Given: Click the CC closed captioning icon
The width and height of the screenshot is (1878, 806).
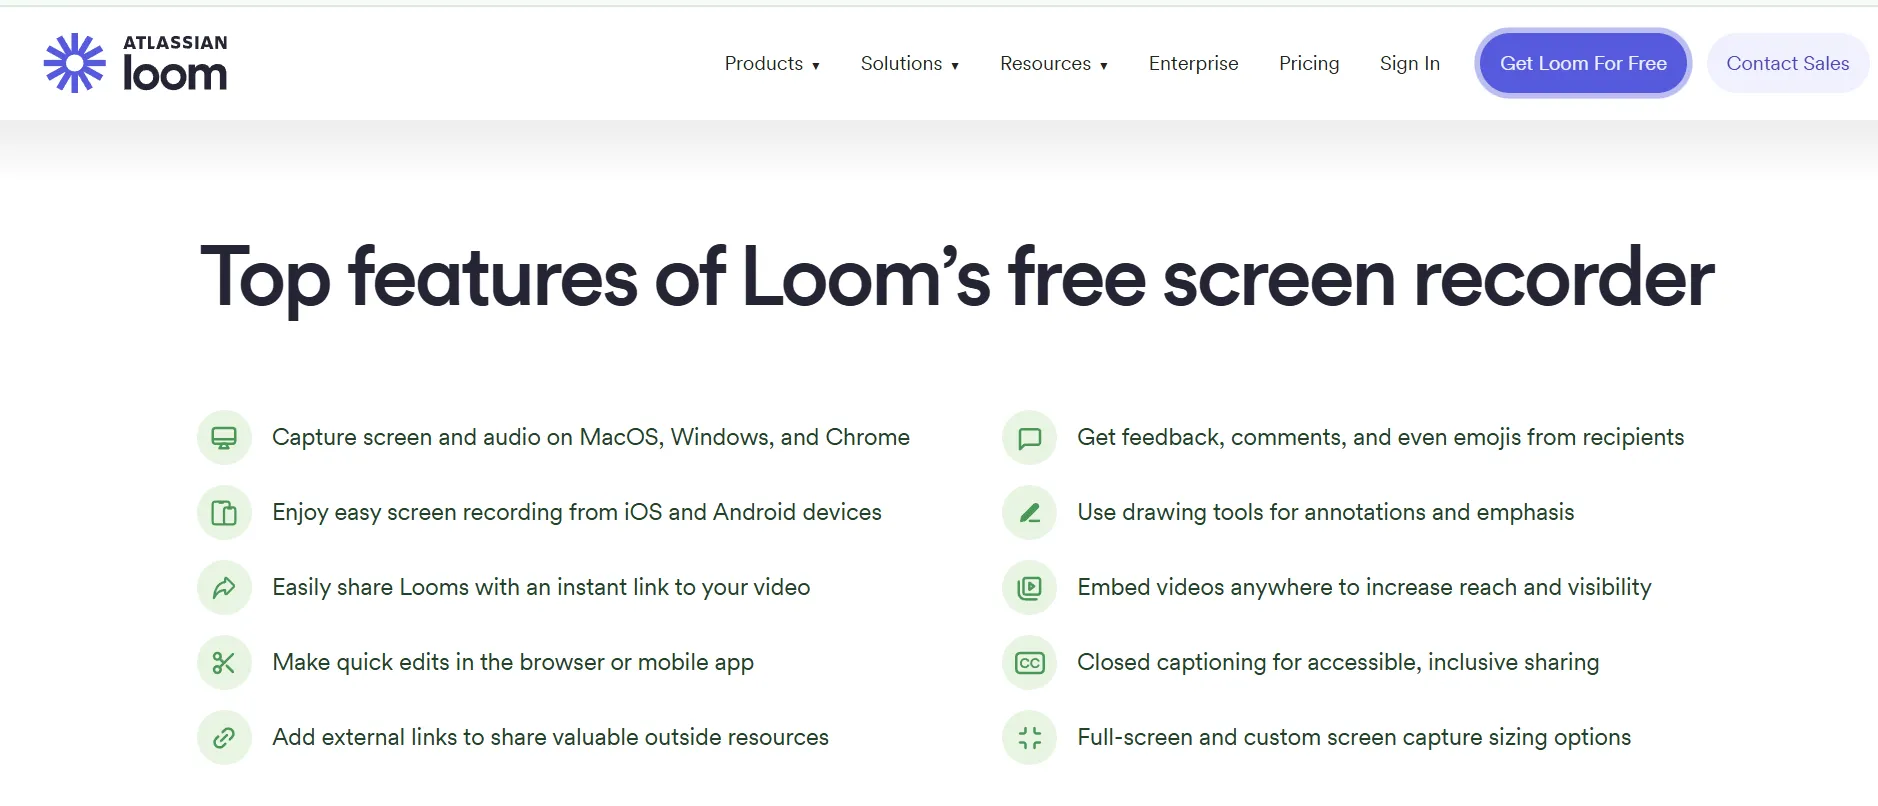Looking at the screenshot, I should [1029, 663].
